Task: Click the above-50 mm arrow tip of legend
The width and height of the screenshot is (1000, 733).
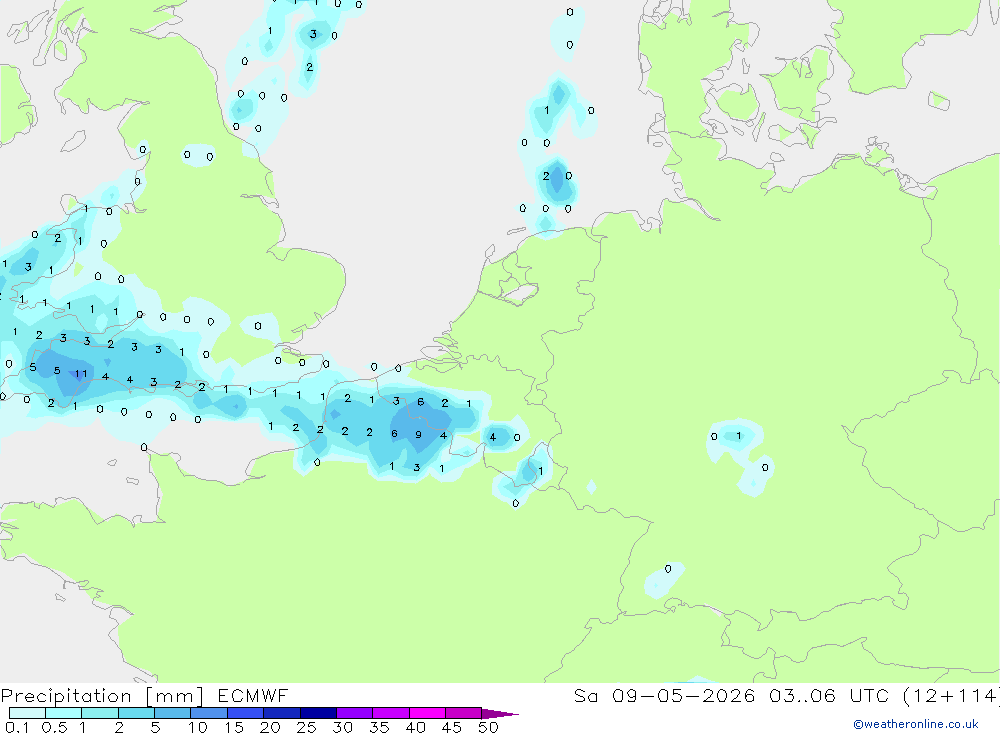Action: click(x=501, y=713)
